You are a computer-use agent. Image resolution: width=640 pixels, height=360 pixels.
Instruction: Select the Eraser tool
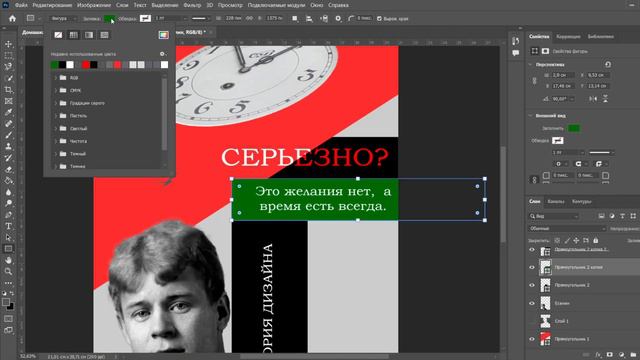[x=8, y=169]
